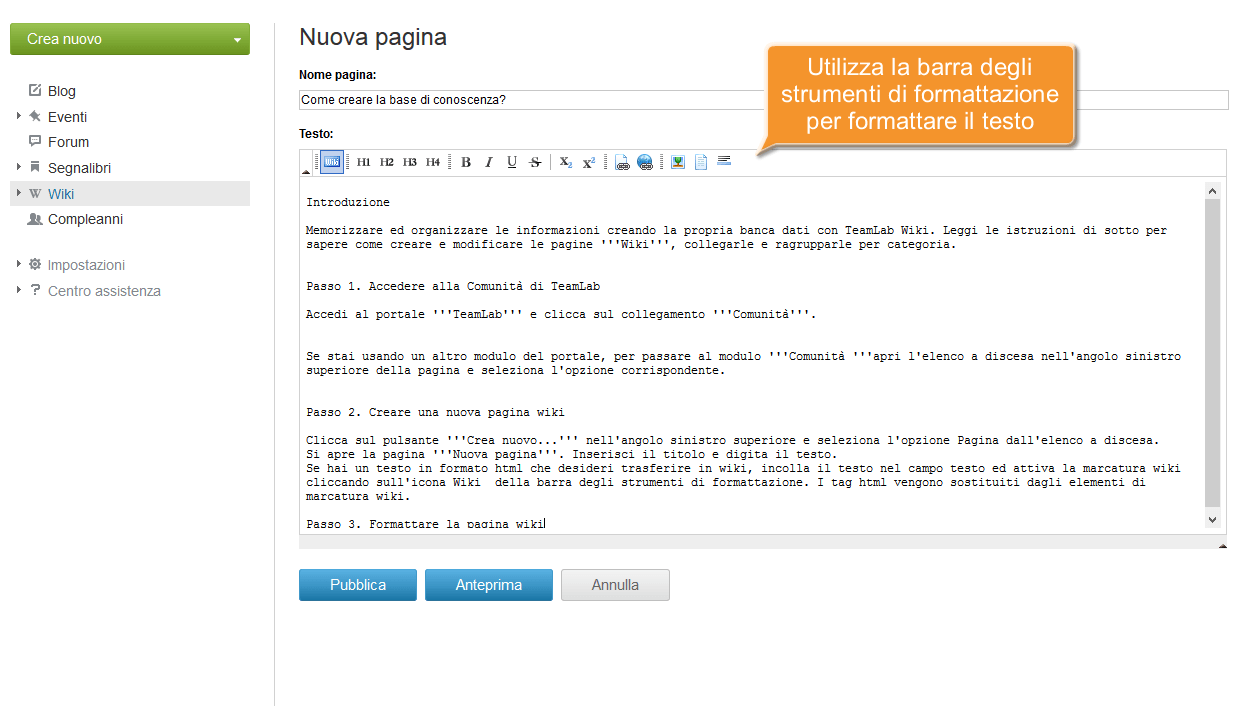Click the Compleanni people icon
1238x706 pixels.
pyautogui.click(x=35, y=219)
